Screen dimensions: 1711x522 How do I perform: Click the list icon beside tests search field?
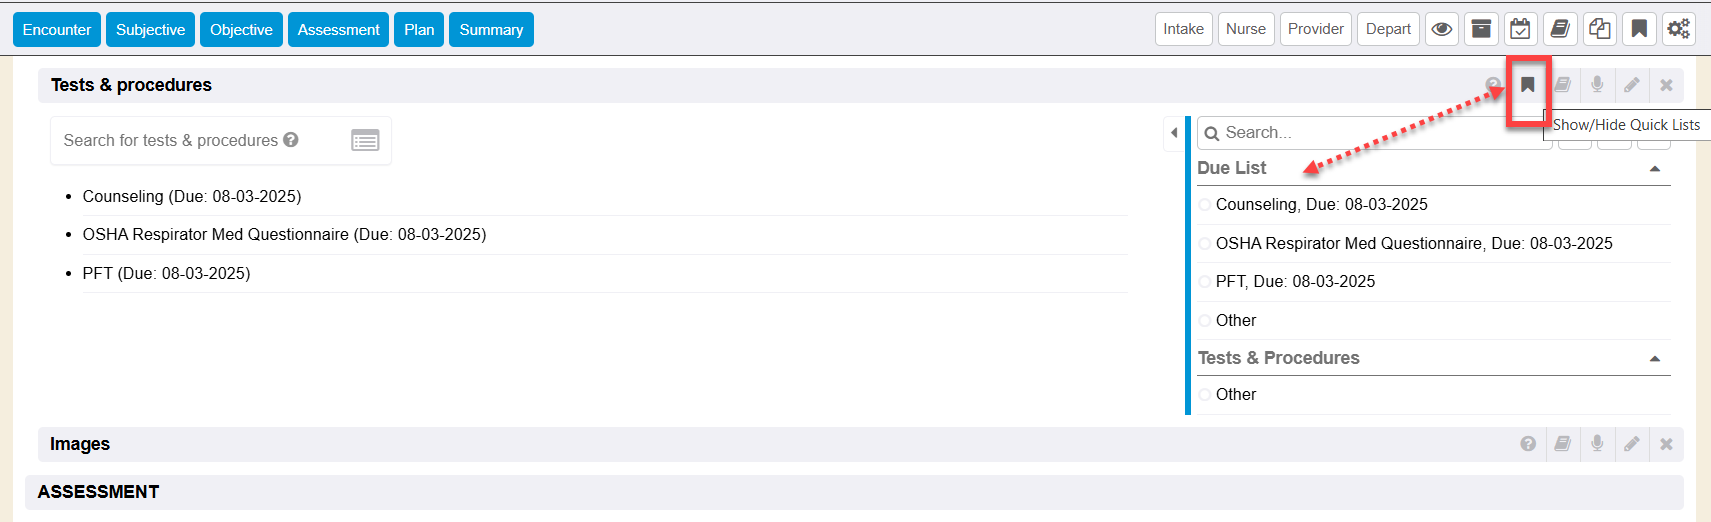pyautogui.click(x=365, y=141)
